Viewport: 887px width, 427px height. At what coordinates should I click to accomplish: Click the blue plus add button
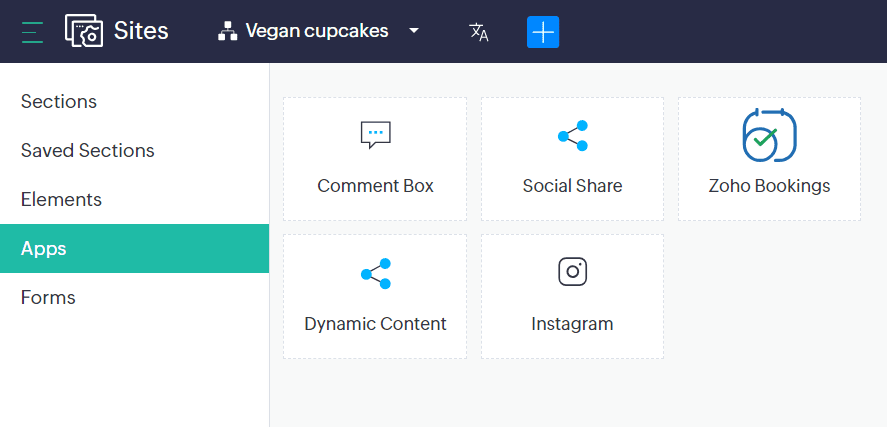[543, 32]
